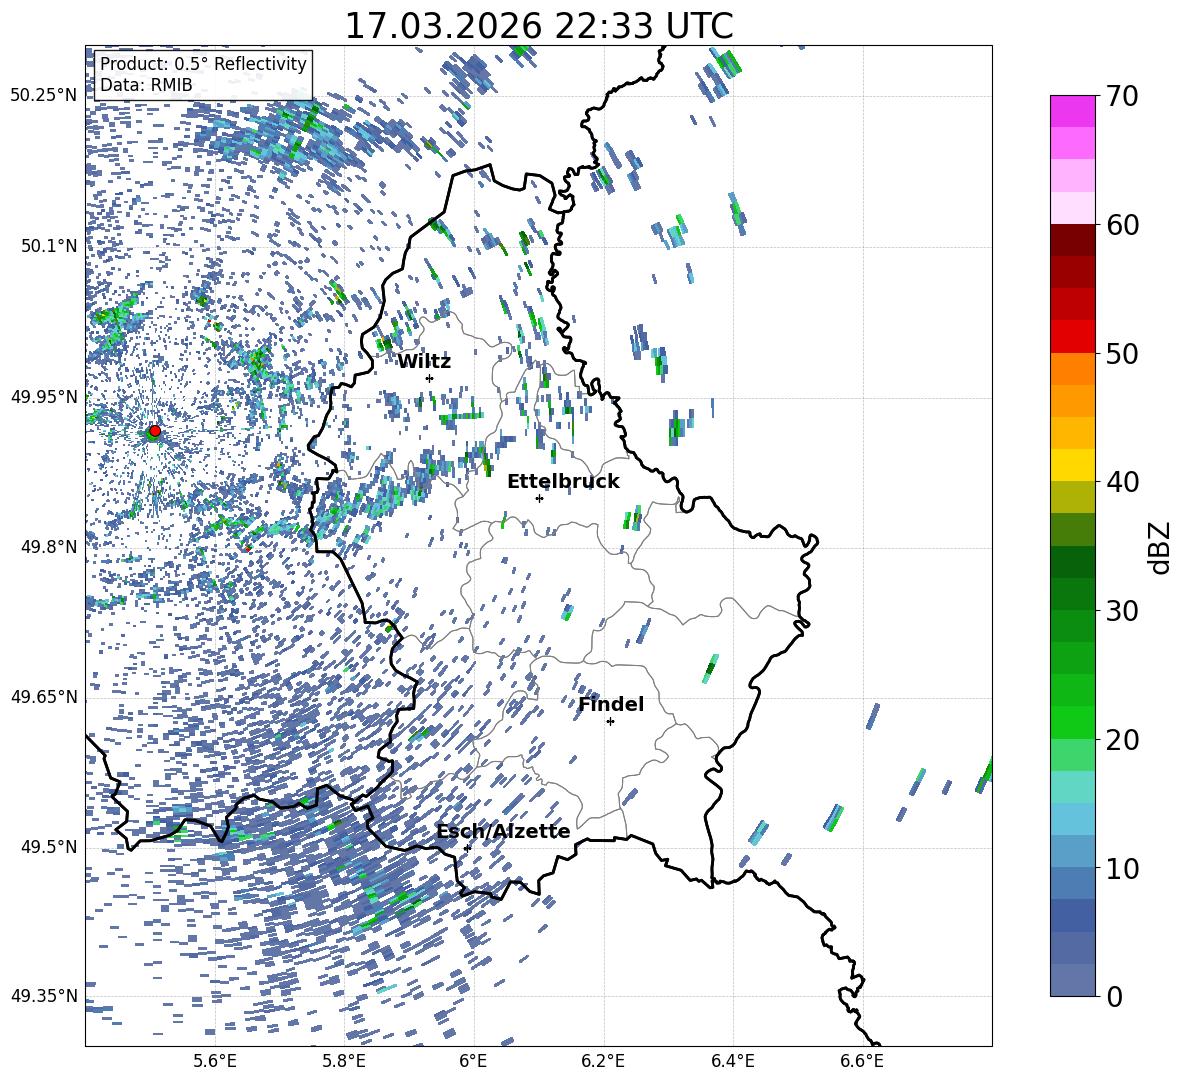Pick the olive swatch just below 40 dBZ
1184x1081 pixels.
tap(1072, 497)
